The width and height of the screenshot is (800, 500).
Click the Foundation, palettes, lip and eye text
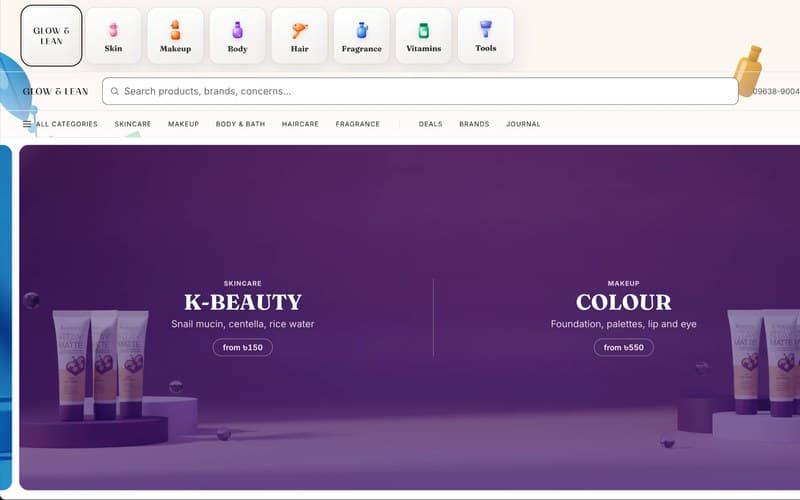623,324
